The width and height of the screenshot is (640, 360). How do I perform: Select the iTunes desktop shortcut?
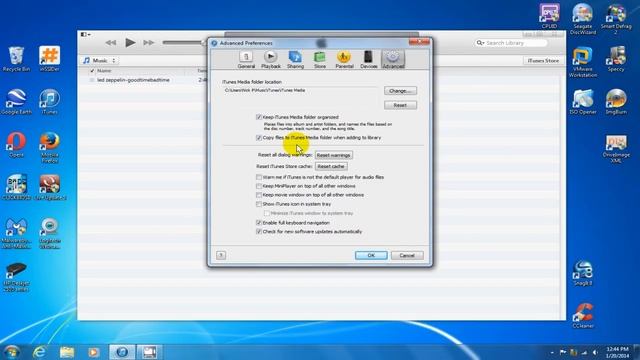pos(49,101)
